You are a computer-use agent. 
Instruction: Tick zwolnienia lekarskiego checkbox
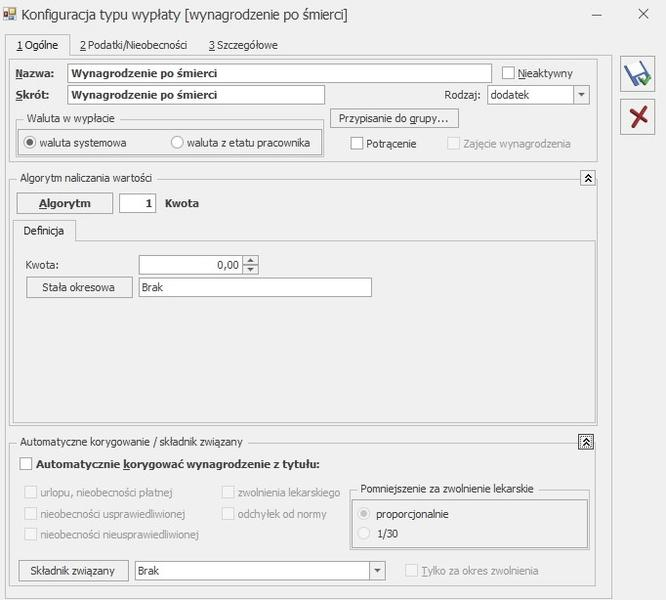click(x=228, y=492)
